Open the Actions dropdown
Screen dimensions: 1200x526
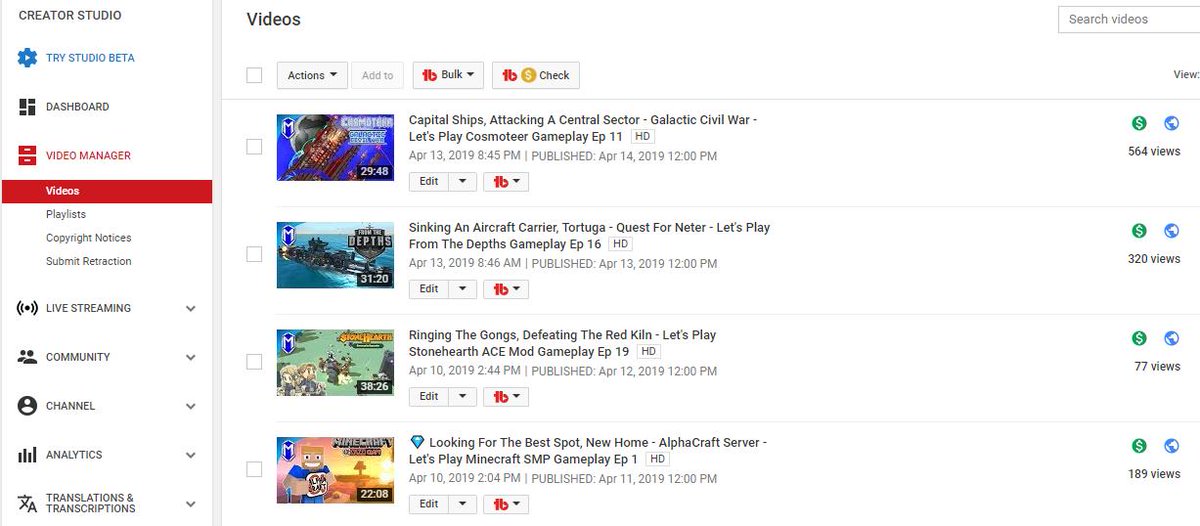coord(311,75)
